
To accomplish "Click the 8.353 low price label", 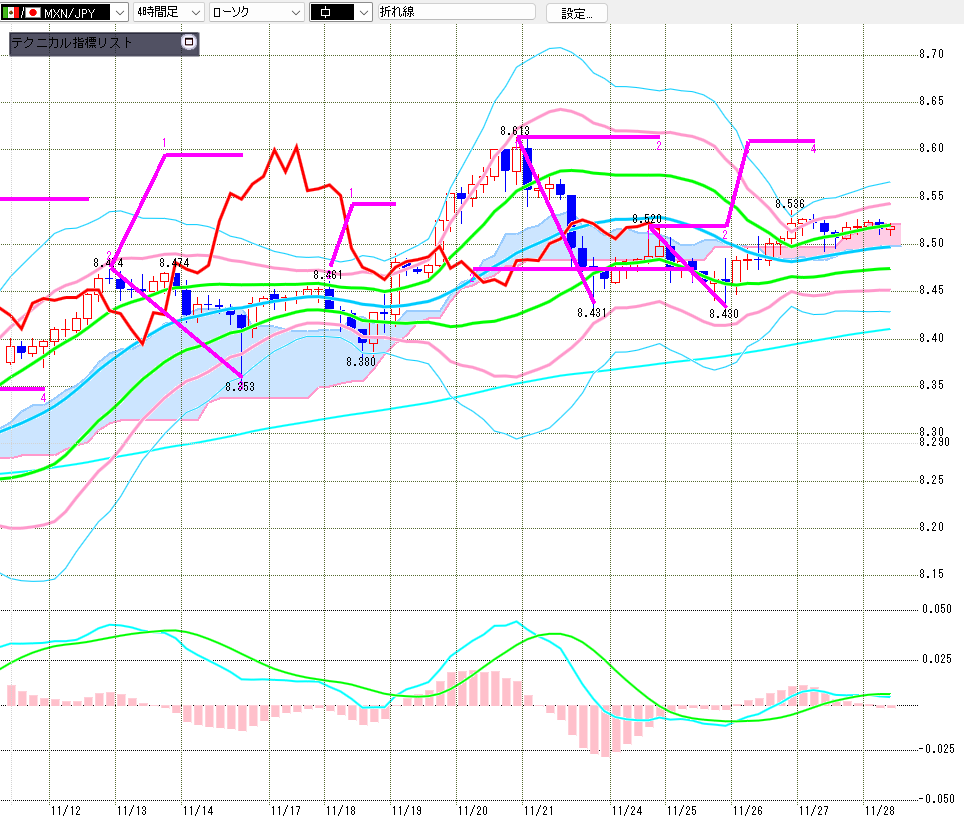I will click(x=241, y=385).
